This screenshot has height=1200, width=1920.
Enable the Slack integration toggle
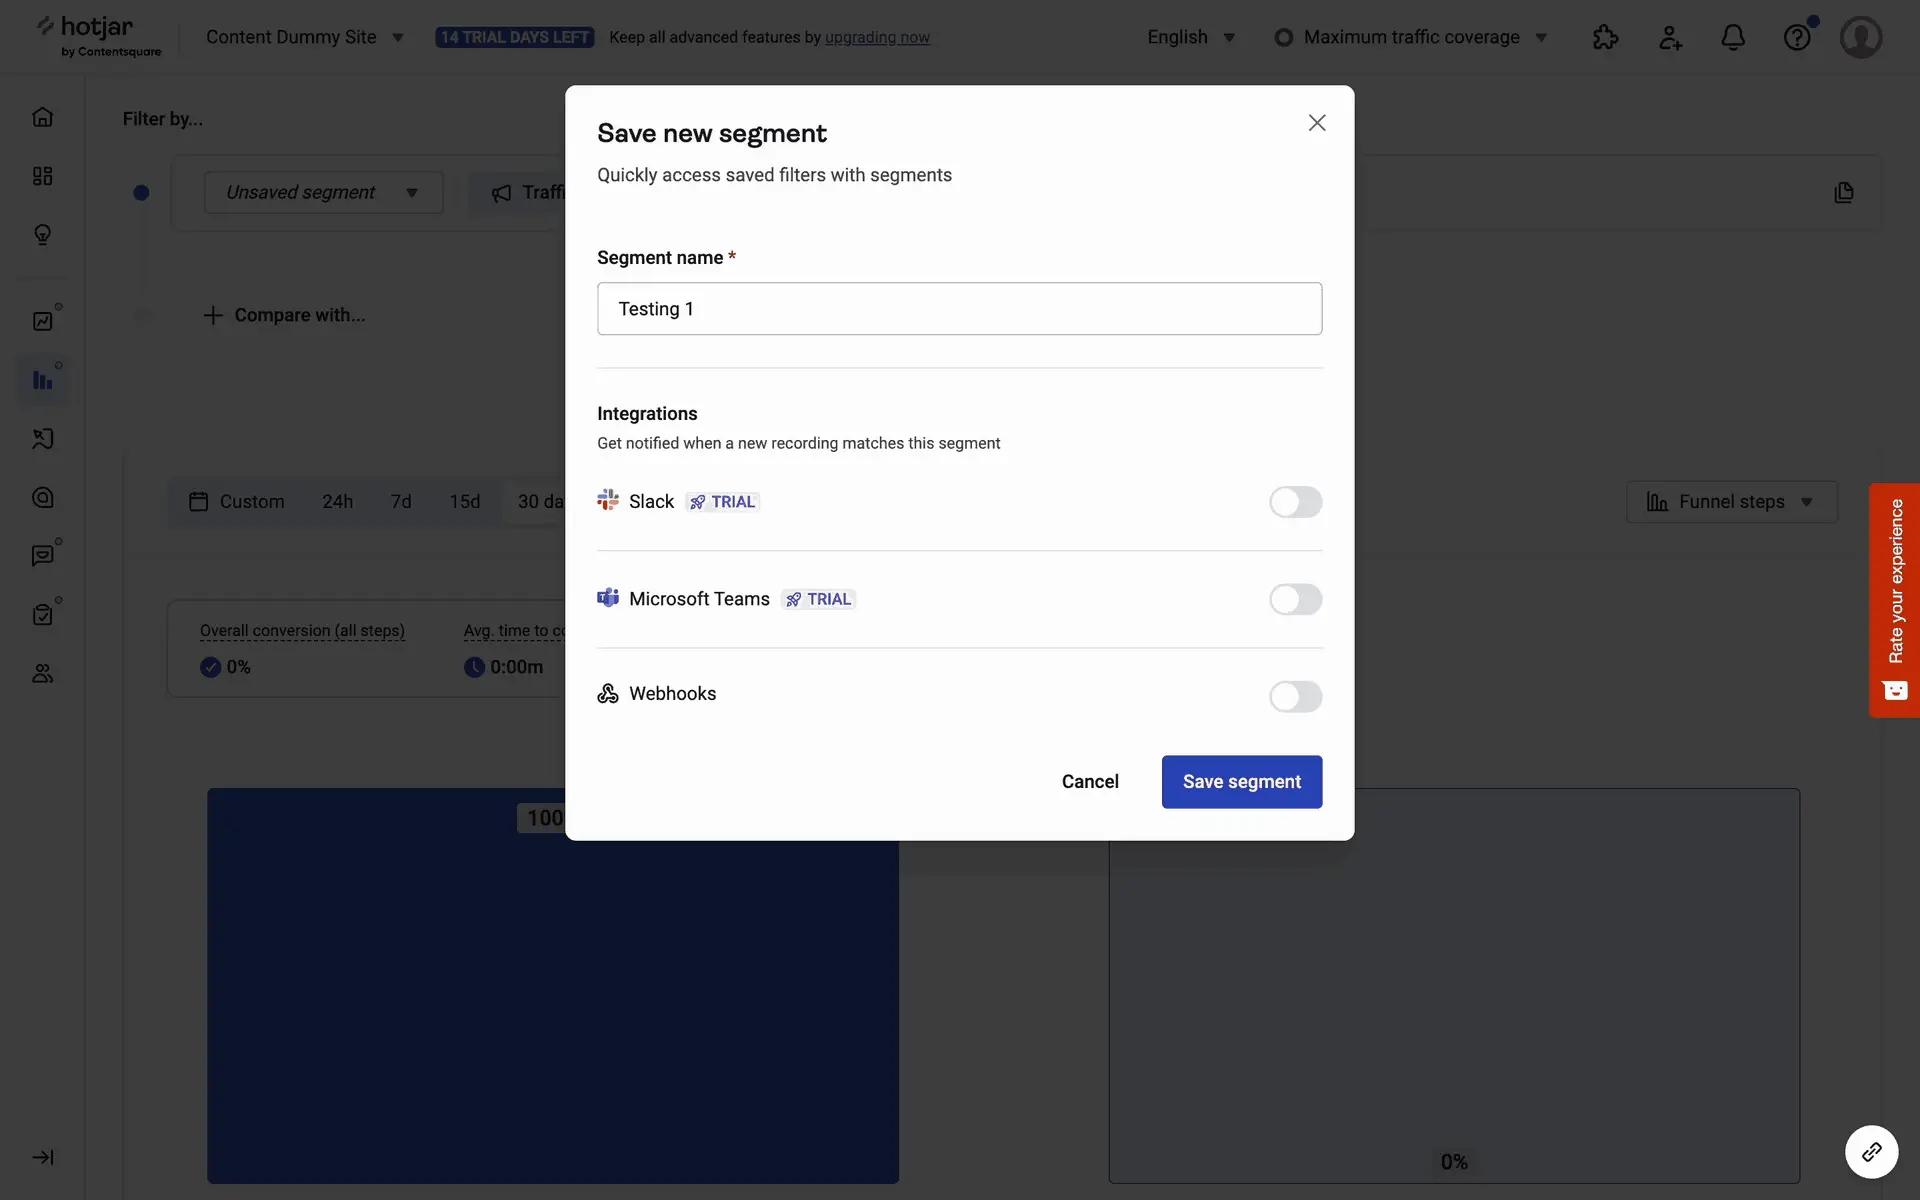coord(1295,502)
